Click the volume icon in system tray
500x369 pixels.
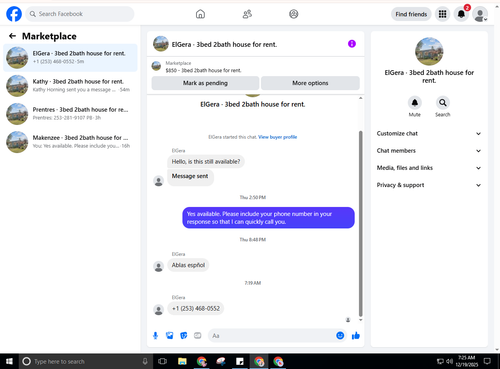pos(449,361)
